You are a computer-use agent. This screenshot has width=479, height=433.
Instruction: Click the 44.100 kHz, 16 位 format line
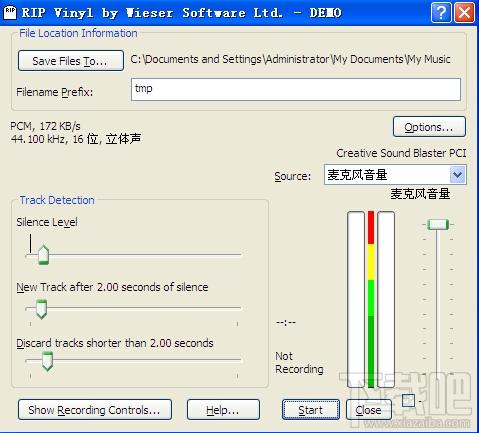click(x=76, y=139)
